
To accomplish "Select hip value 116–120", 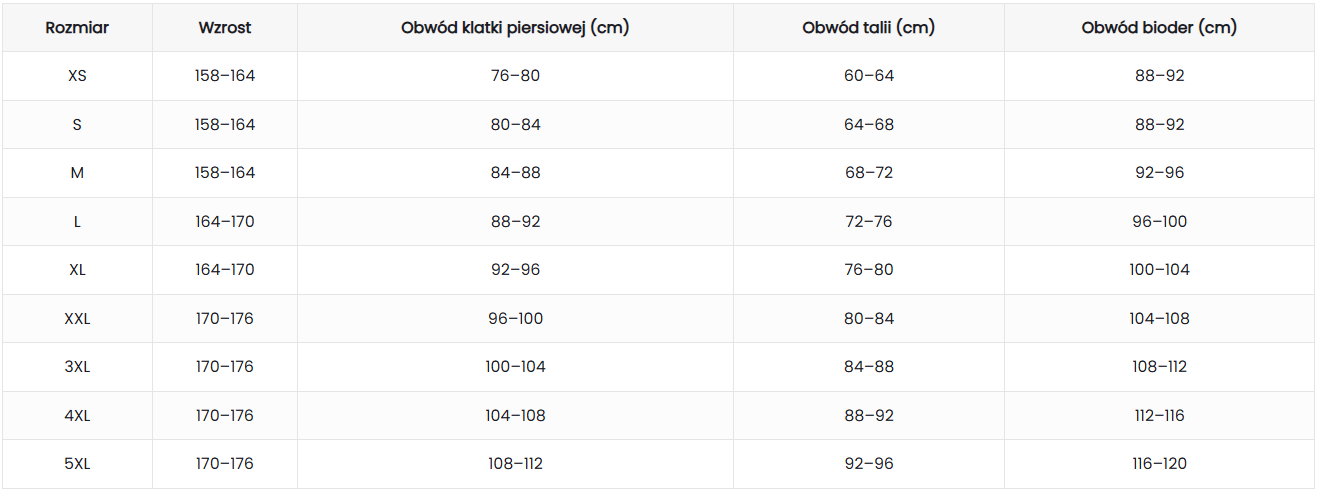I will tap(1159, 464).
